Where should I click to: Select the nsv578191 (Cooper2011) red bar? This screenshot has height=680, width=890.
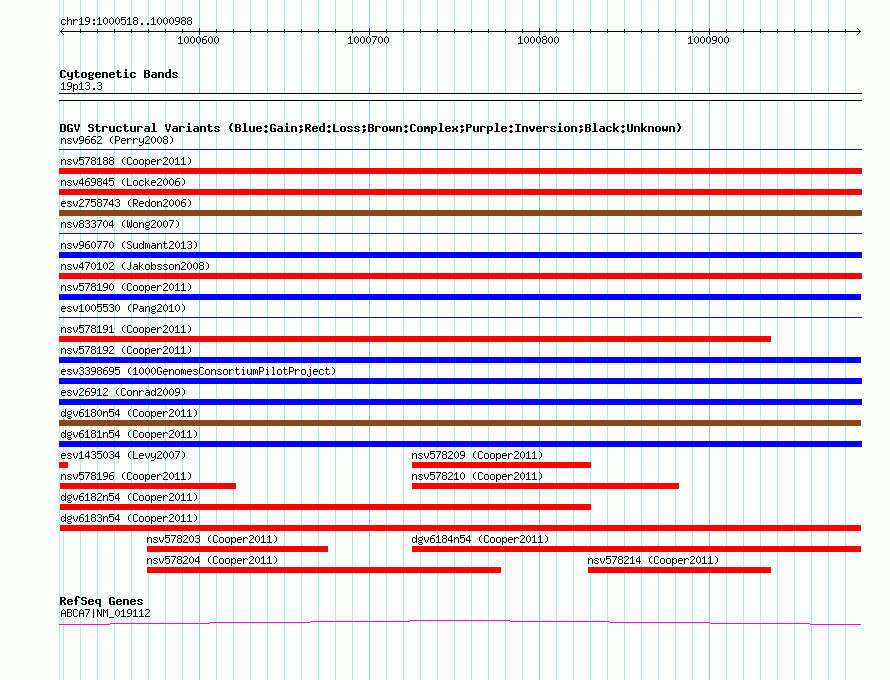coord(415,339)
